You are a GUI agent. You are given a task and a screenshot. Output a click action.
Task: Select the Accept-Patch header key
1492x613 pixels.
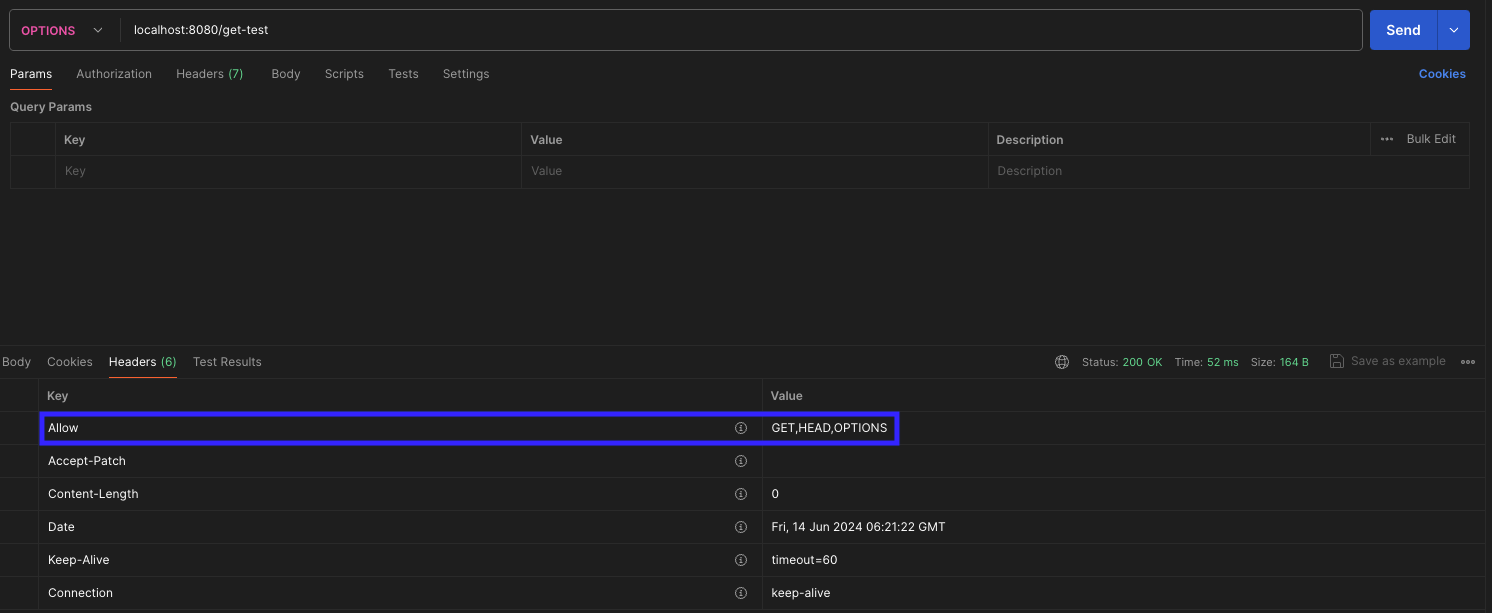click(x=87, y=461)
